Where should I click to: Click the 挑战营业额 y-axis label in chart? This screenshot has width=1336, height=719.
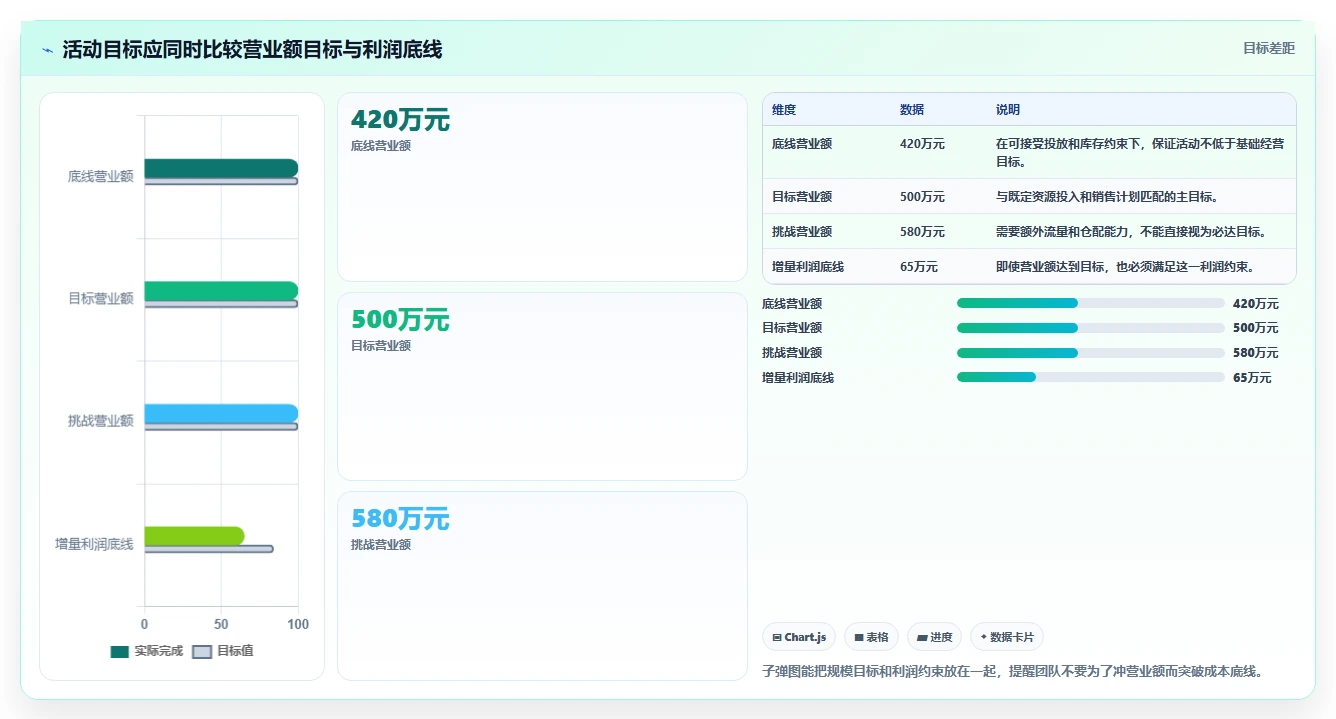[x=101, y=421]
